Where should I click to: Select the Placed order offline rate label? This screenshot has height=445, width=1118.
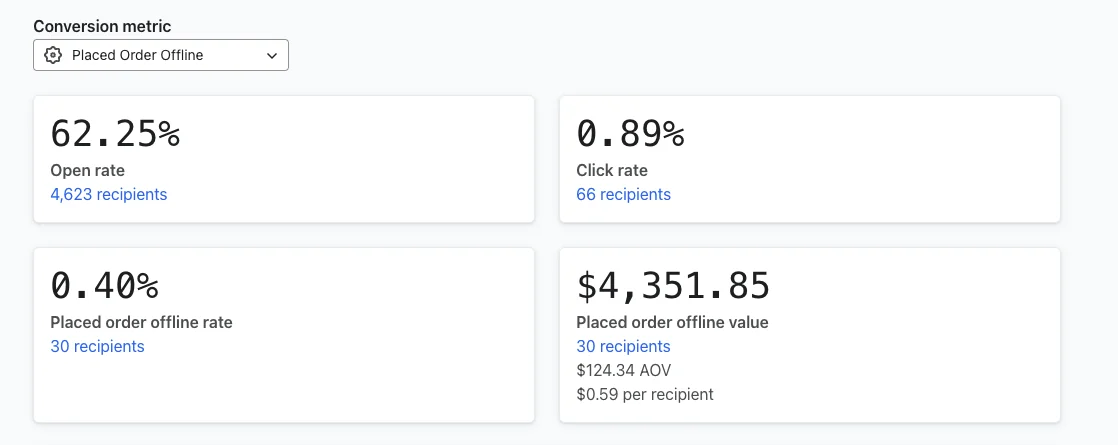pos(141,322)
